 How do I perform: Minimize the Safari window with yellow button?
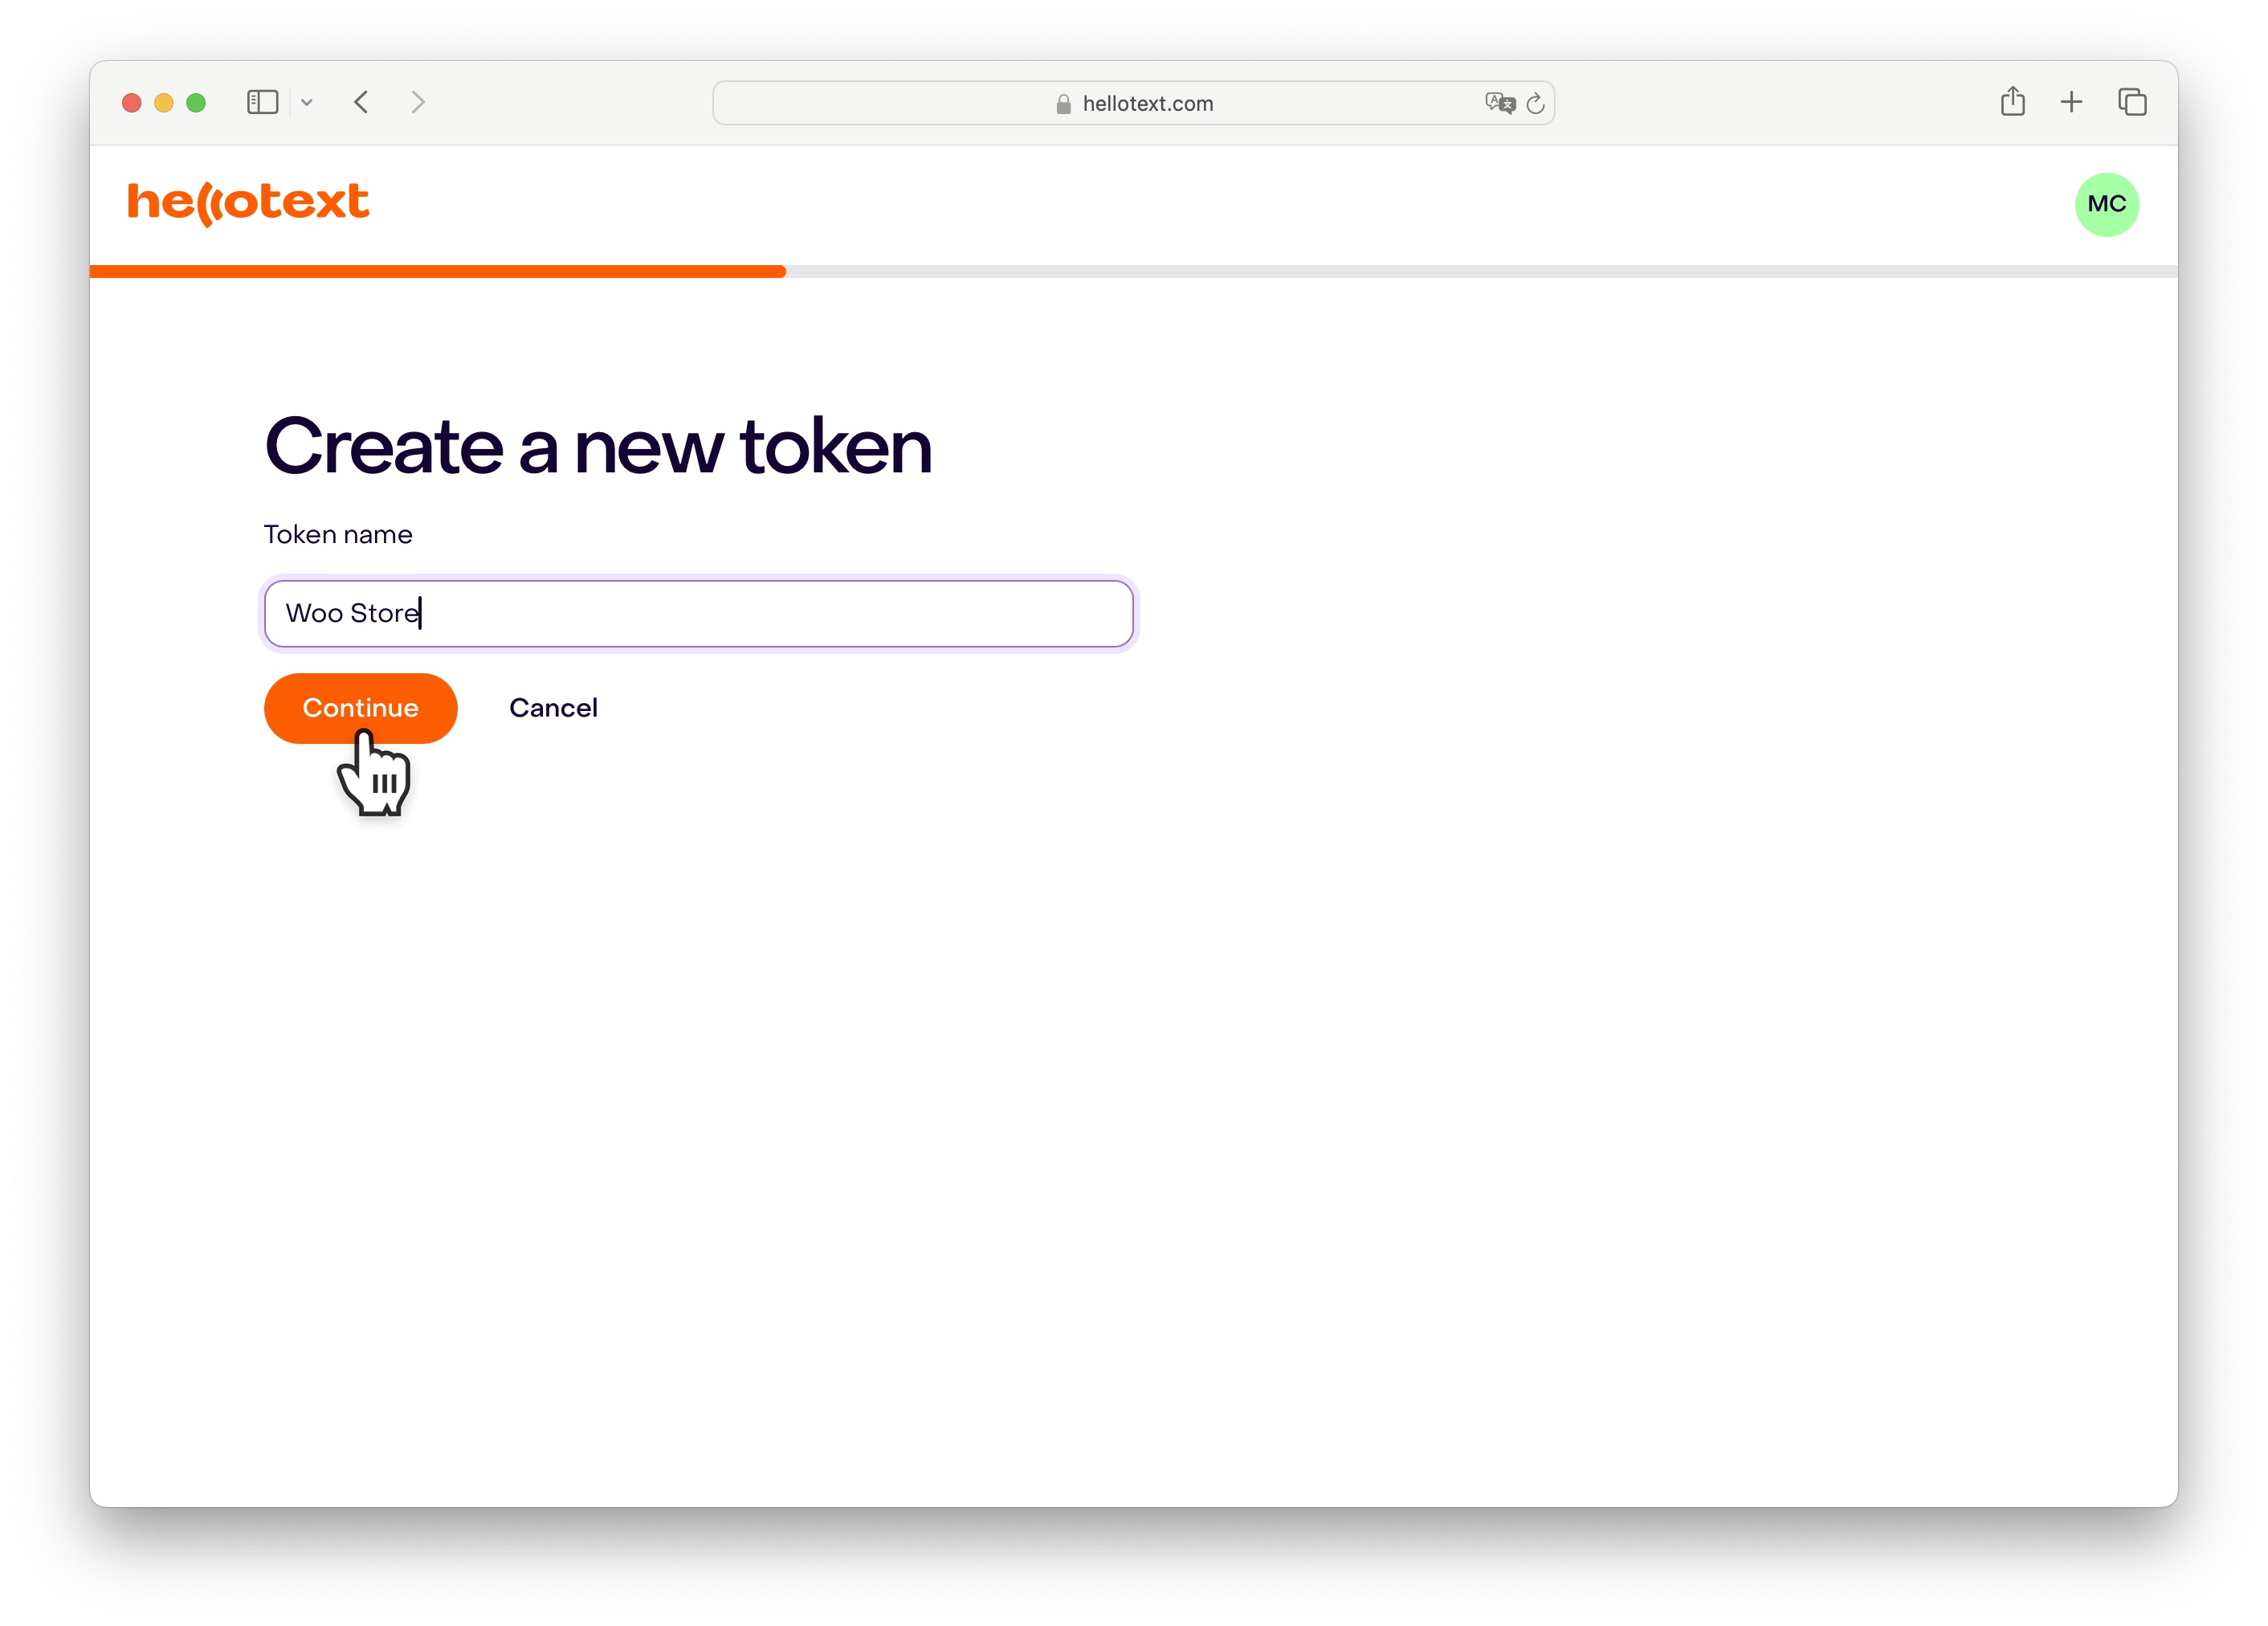coord(164,102)
